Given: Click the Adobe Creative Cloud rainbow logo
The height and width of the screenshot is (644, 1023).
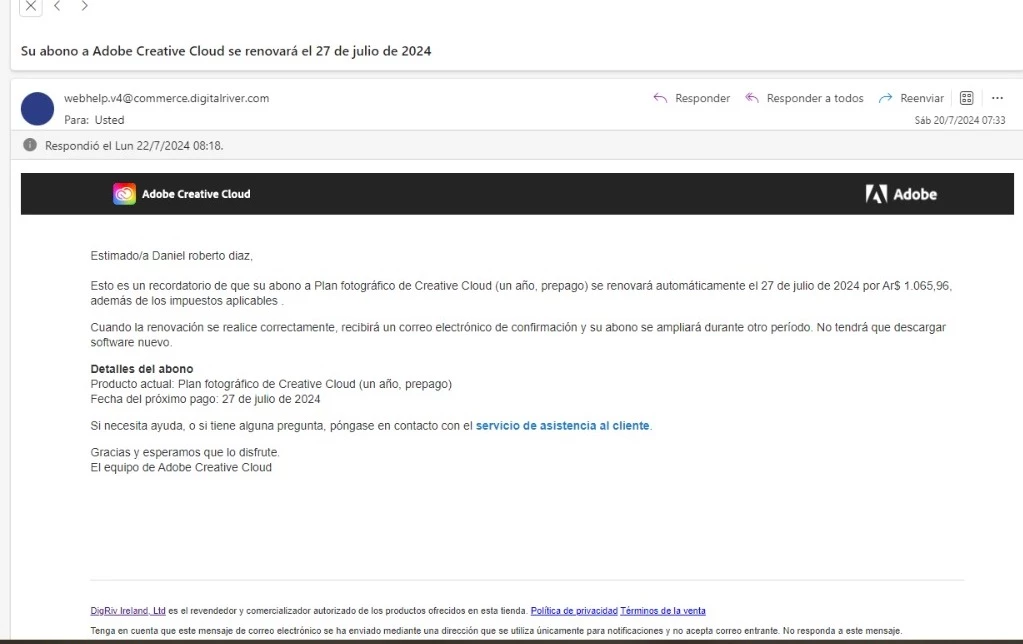Looking at the screenshot, I should (124, 194).
